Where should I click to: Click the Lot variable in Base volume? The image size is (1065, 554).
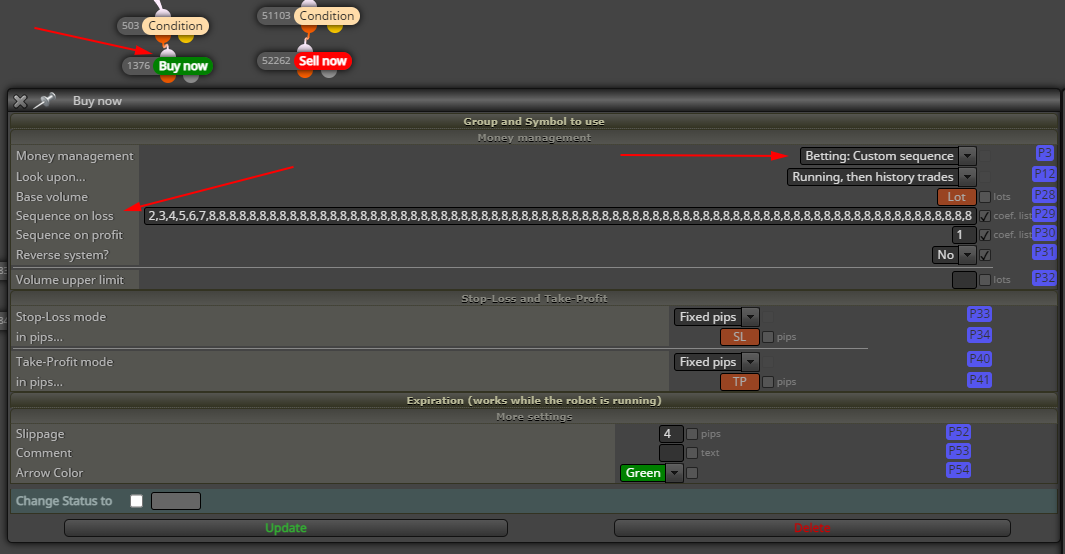(957, 197)
